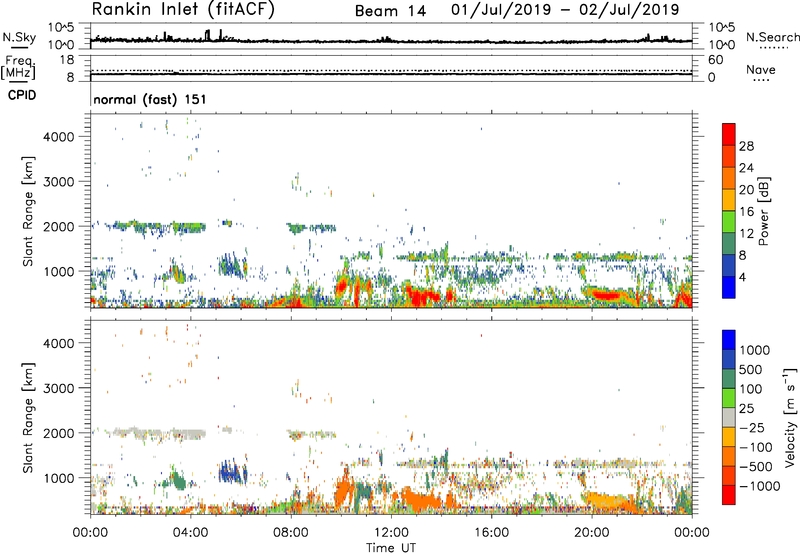
Task: Click the '500' label on velocity scale
Action: coord(751,369)
